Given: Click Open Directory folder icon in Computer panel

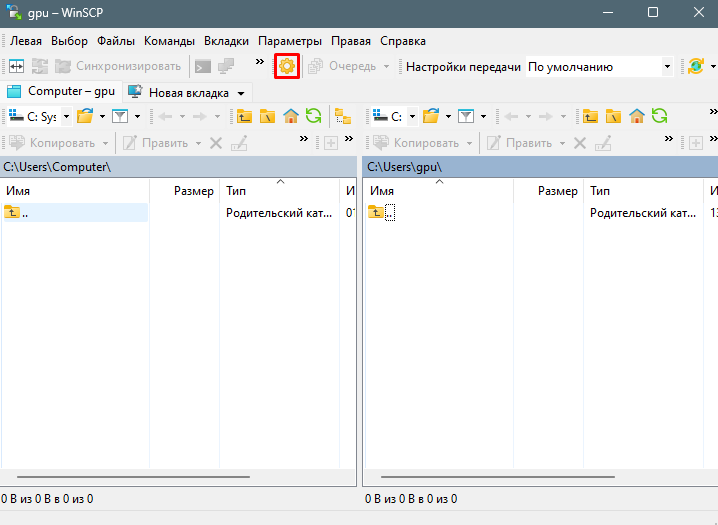Looking at the screenshot, I should click(x=85, y=116).
